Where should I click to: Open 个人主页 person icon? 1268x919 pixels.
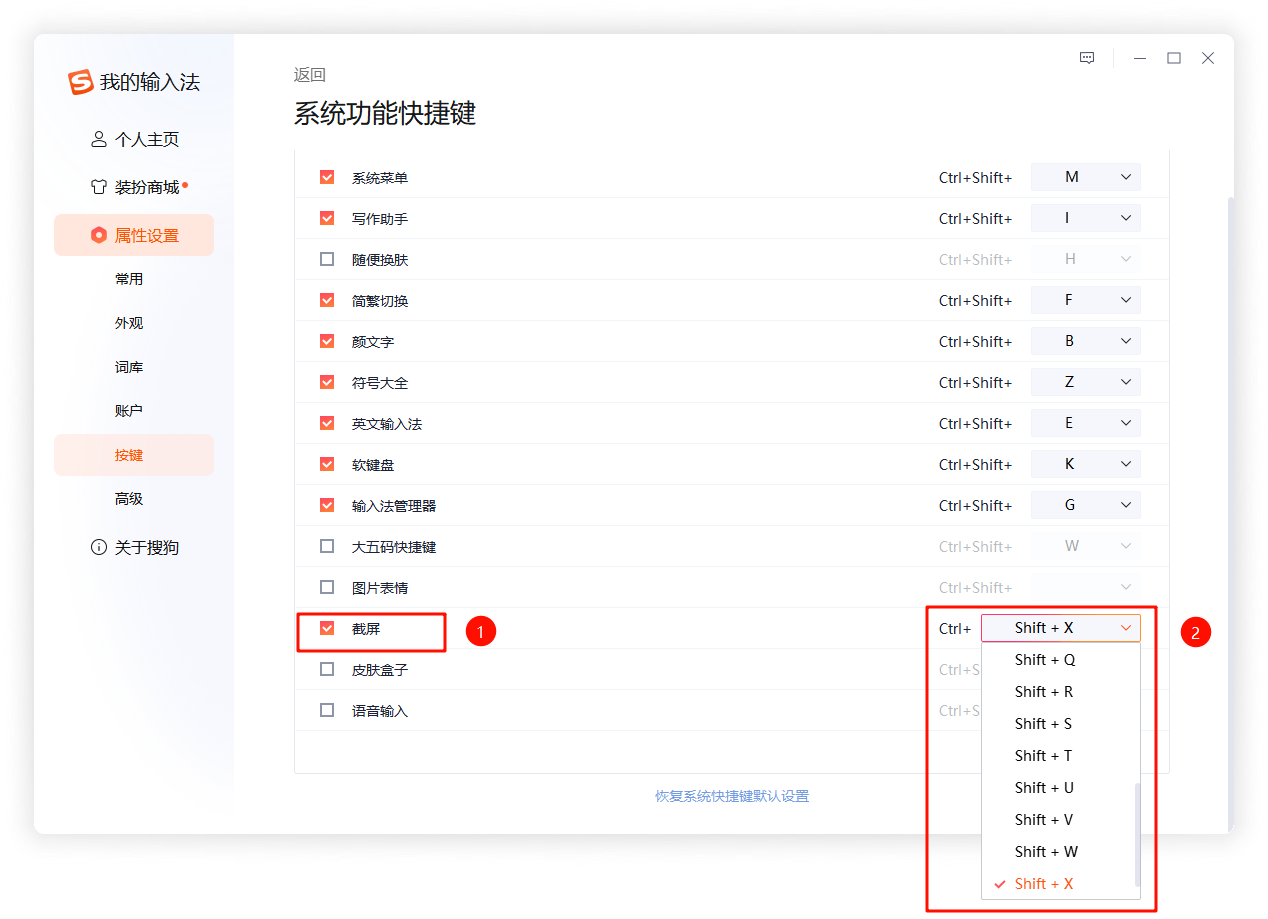pyautogui.click(x=99, y=139)
